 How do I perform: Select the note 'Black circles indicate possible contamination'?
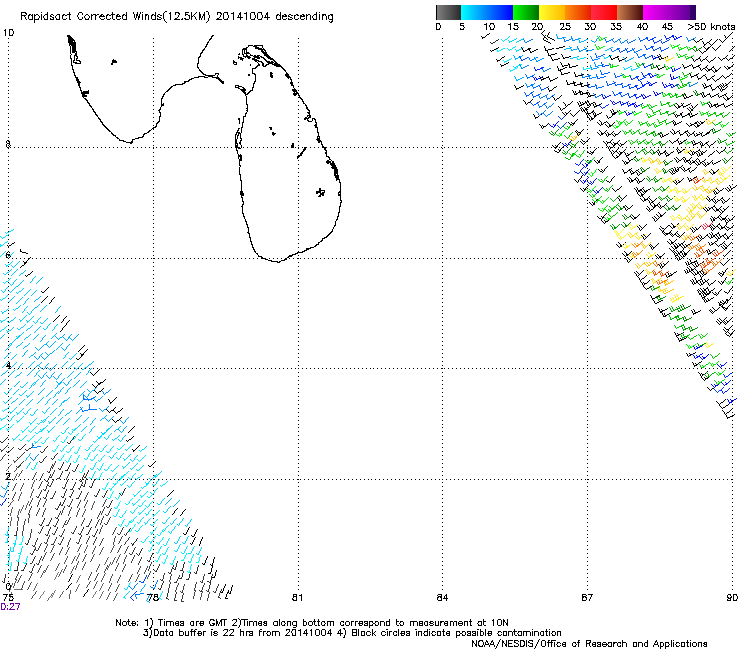pos(456,633)
